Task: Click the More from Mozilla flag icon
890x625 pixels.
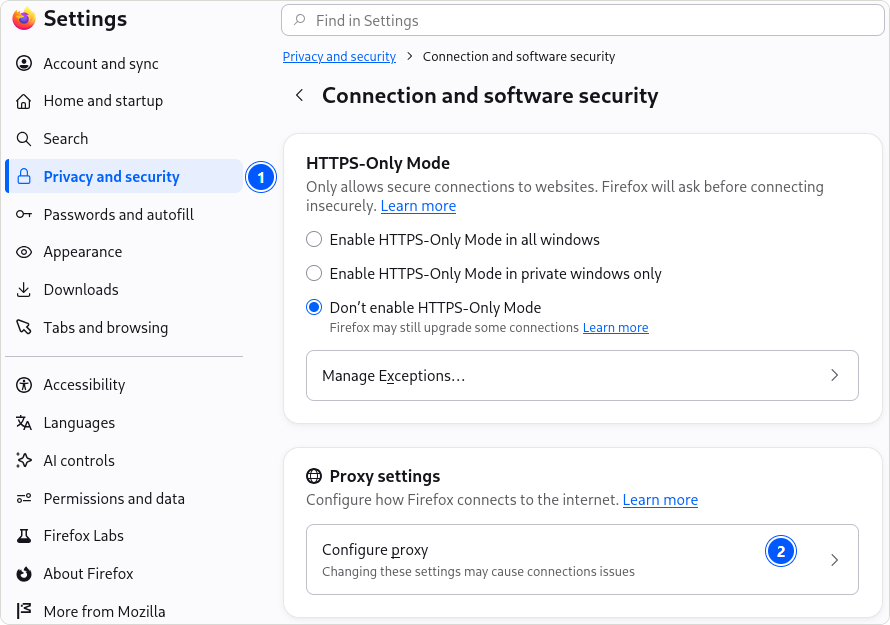Action: click(x=24, y=611)
